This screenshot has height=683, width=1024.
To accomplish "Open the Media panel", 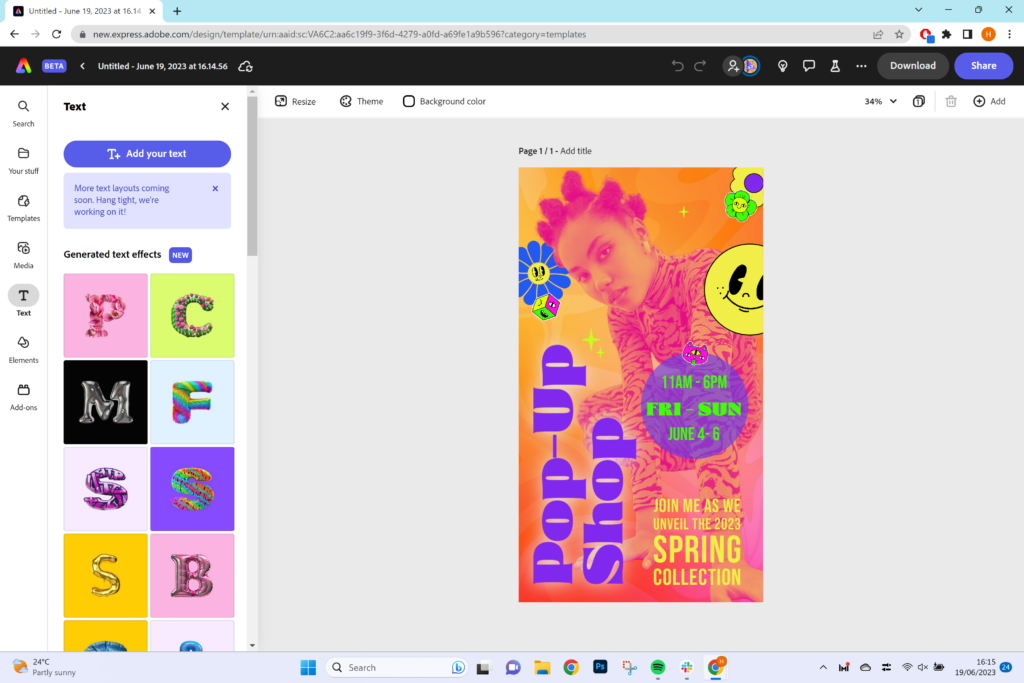I will 24,255.
